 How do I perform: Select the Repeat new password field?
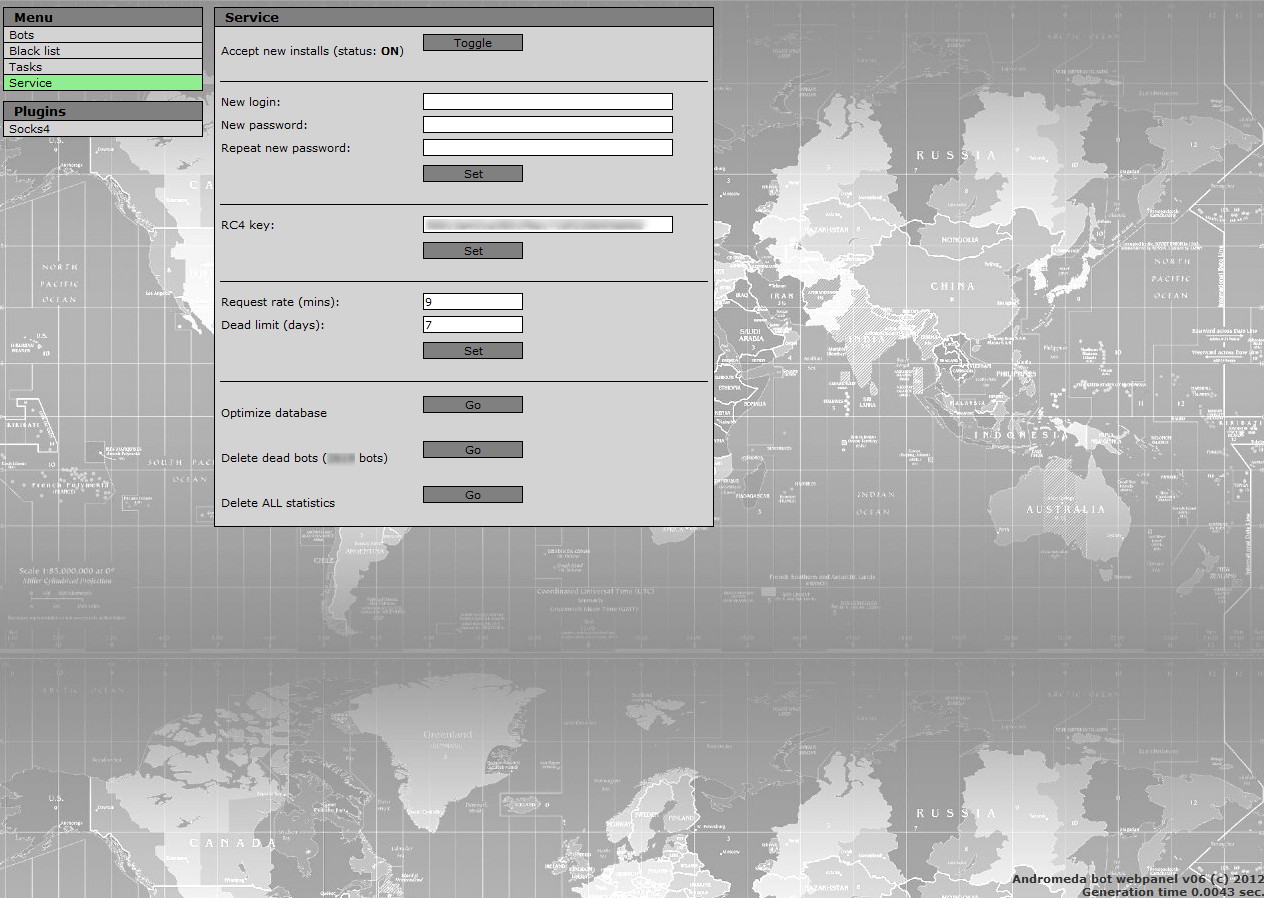point(547,148)
